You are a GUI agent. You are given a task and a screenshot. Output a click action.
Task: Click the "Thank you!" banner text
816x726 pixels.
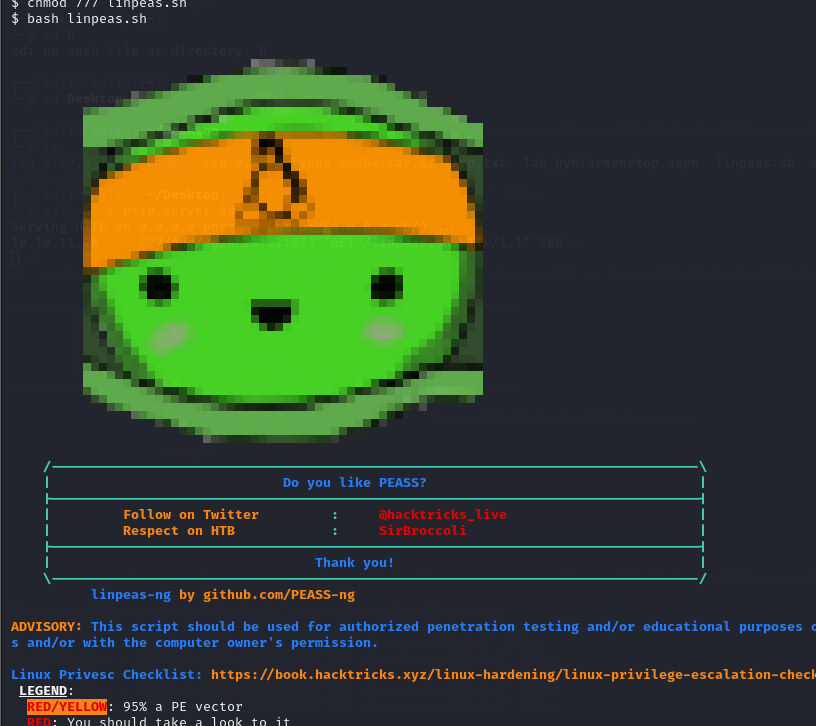[354, 563]
